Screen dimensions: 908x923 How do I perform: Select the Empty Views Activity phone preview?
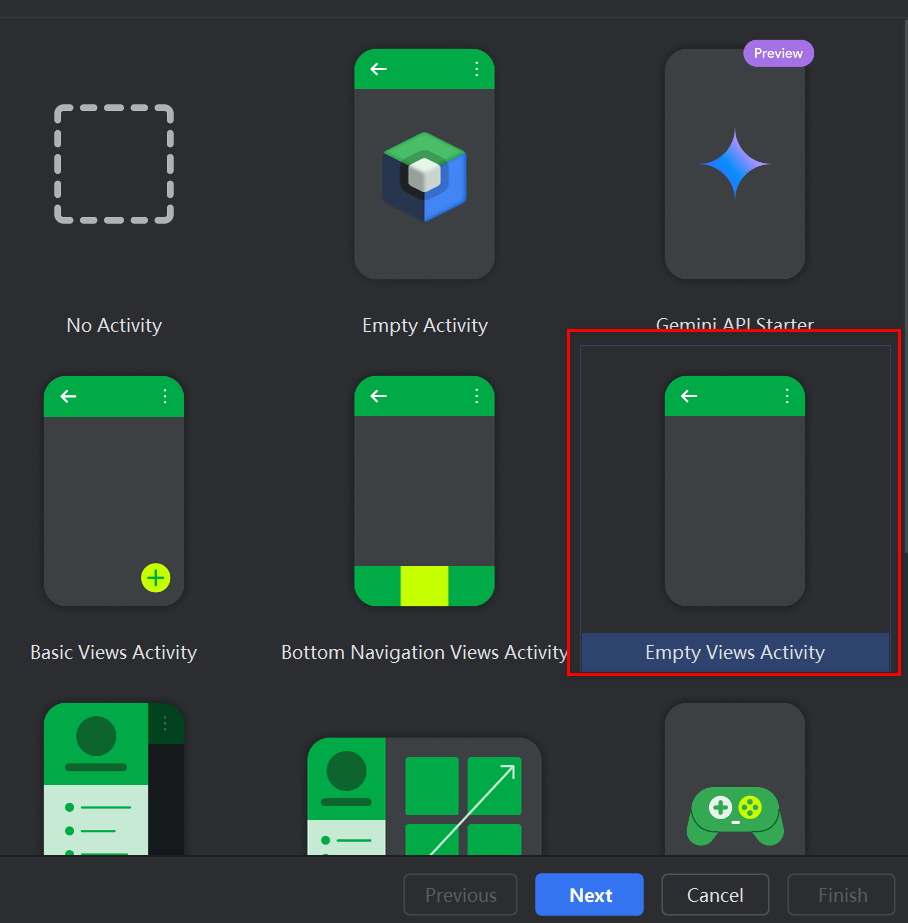point(735,491)
